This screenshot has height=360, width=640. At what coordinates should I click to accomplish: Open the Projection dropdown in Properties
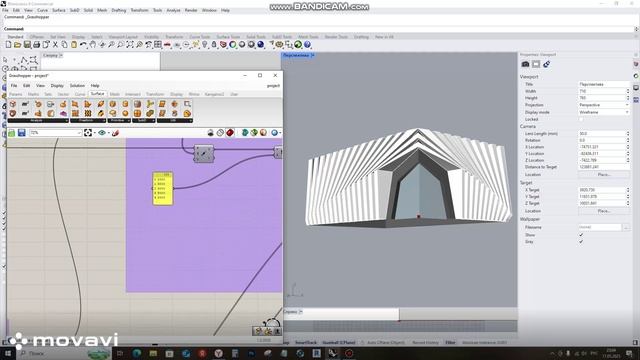[x=604, y=105]
